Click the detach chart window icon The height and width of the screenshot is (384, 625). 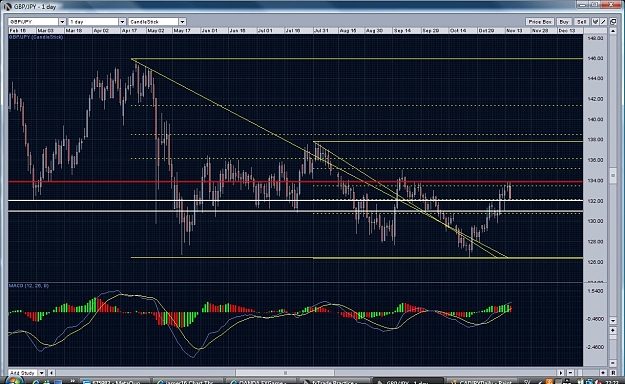613,22
